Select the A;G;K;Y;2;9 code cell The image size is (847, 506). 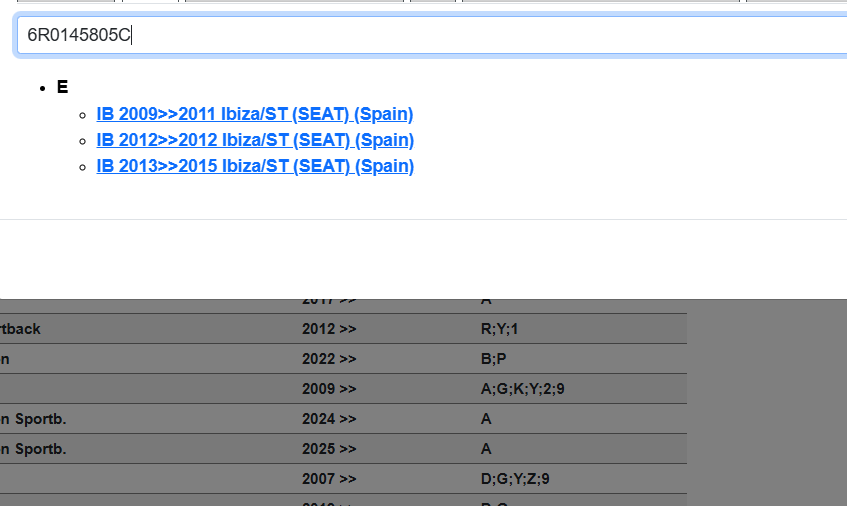tap(523, 389)
